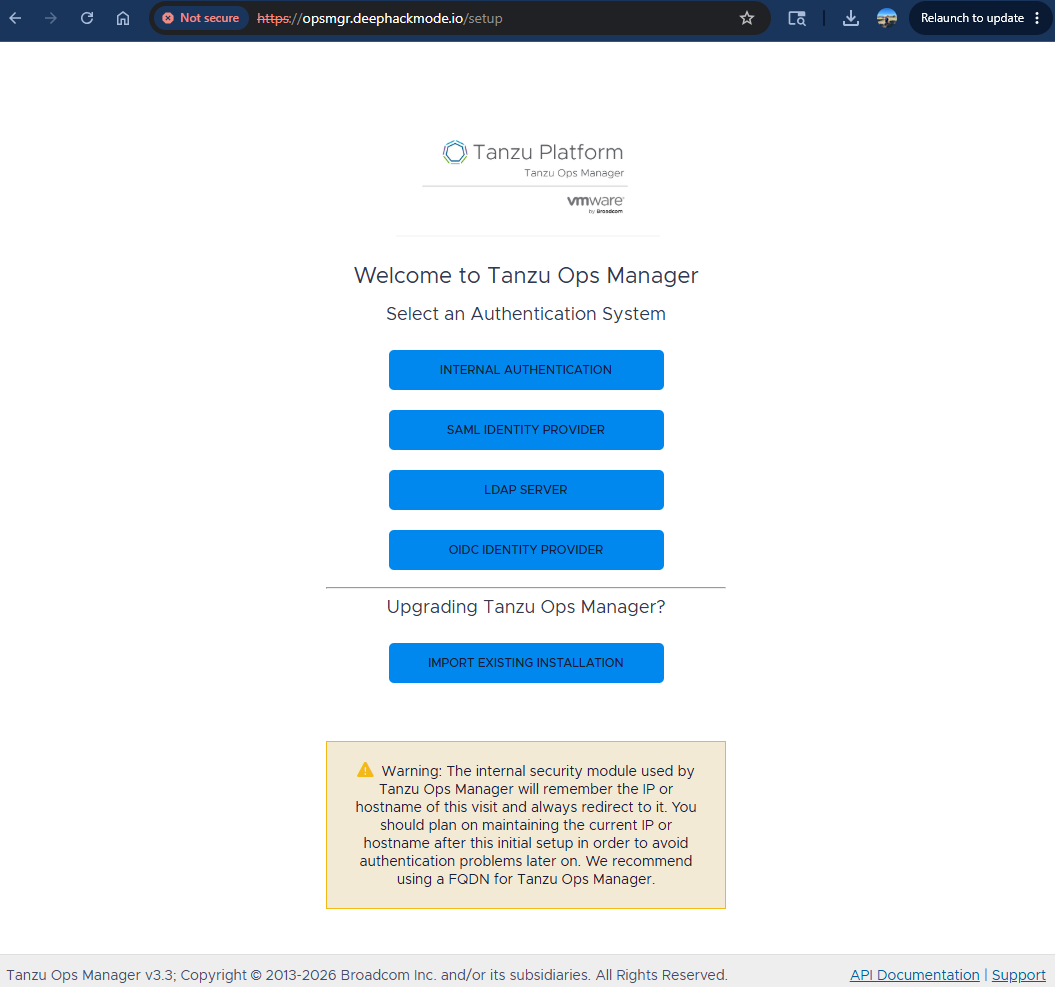Open the three-dot browser menu

[1037, 18]
